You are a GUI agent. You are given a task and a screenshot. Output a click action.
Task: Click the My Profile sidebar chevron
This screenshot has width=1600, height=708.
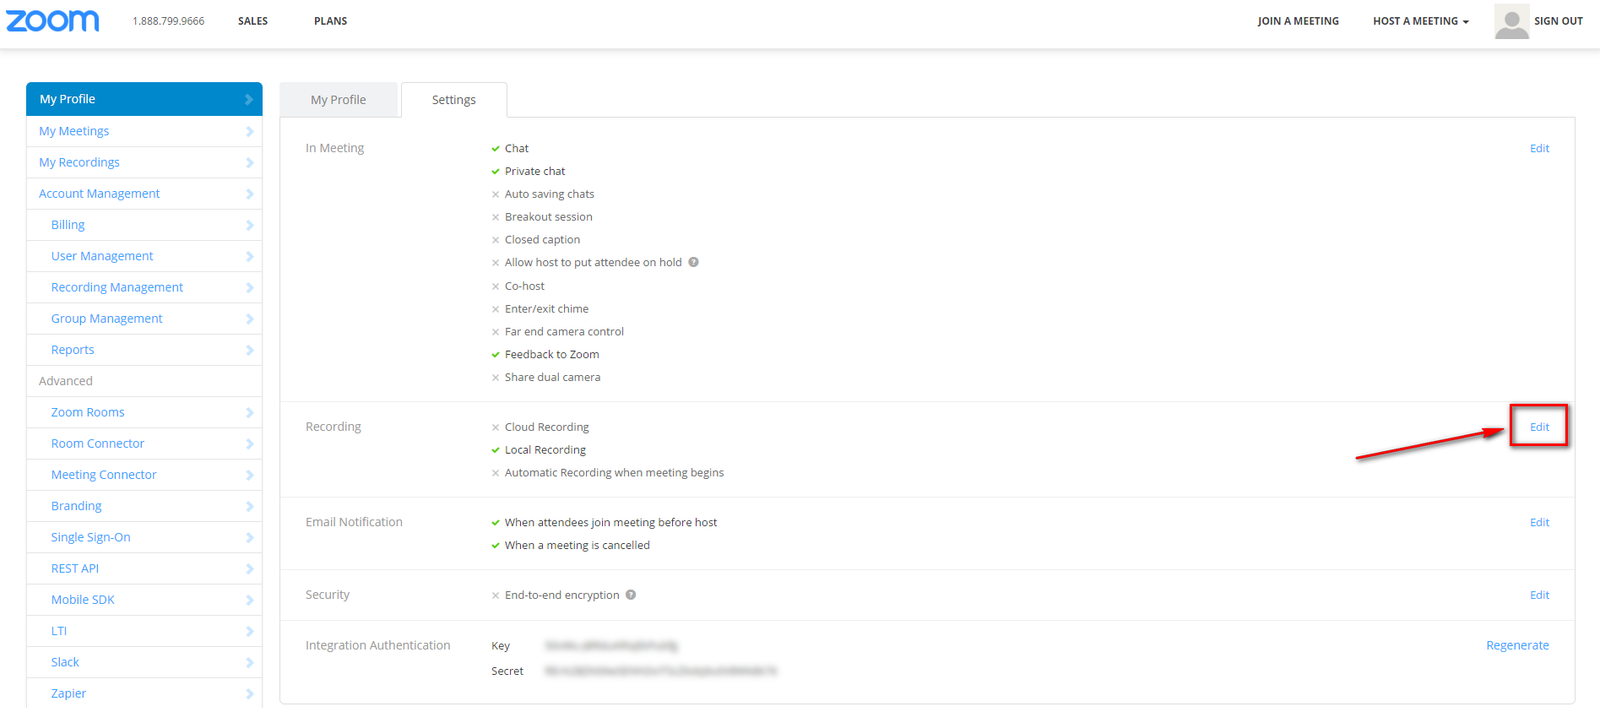[249, 99]
